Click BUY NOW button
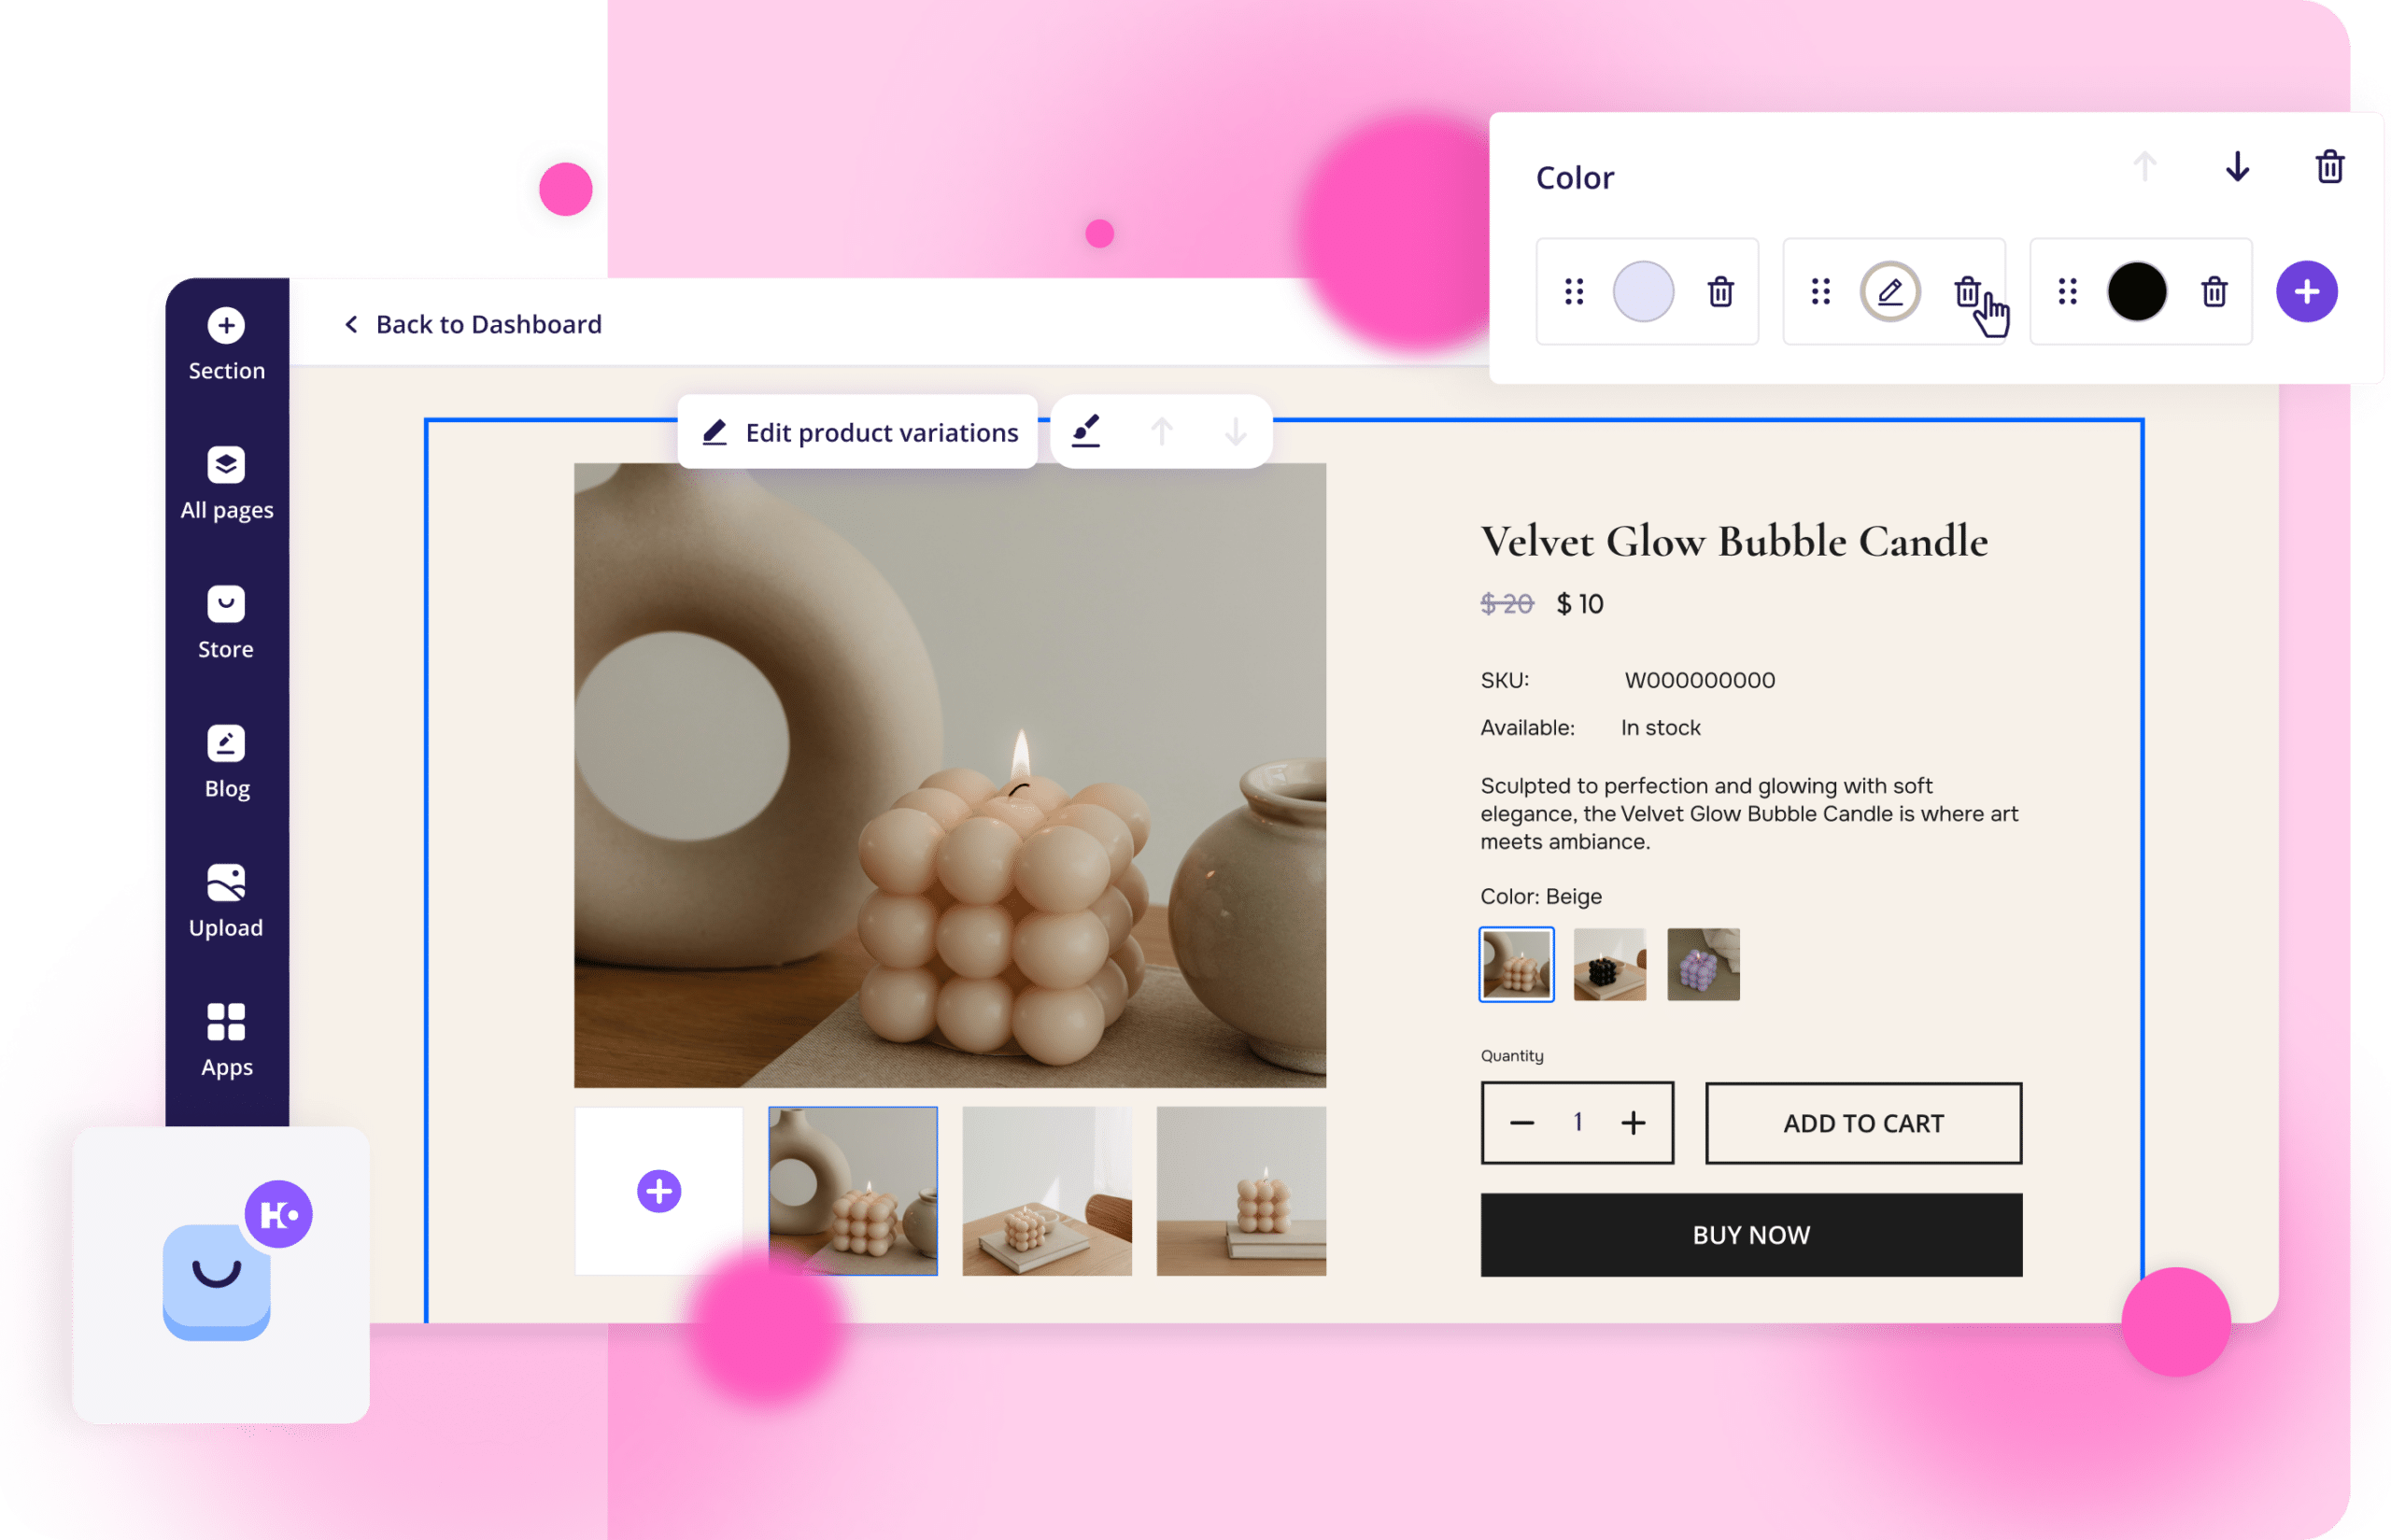This screenshot has width=2391, height=1540. tap(1751, 1235)
